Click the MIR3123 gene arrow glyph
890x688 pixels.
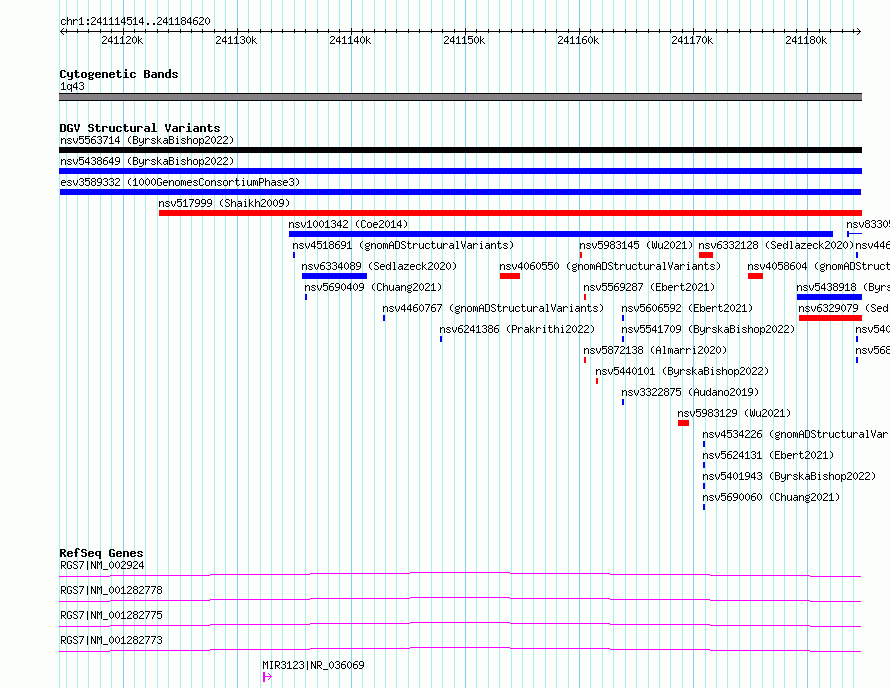[x=267, y=677]
